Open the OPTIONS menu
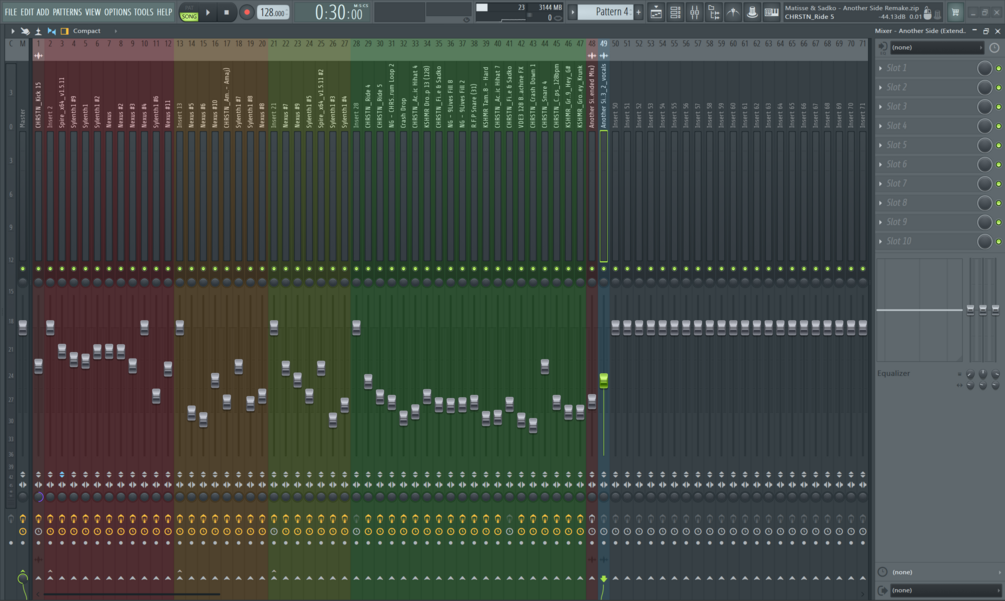Viewport: 1005px width, 601px height. (117, 12)
